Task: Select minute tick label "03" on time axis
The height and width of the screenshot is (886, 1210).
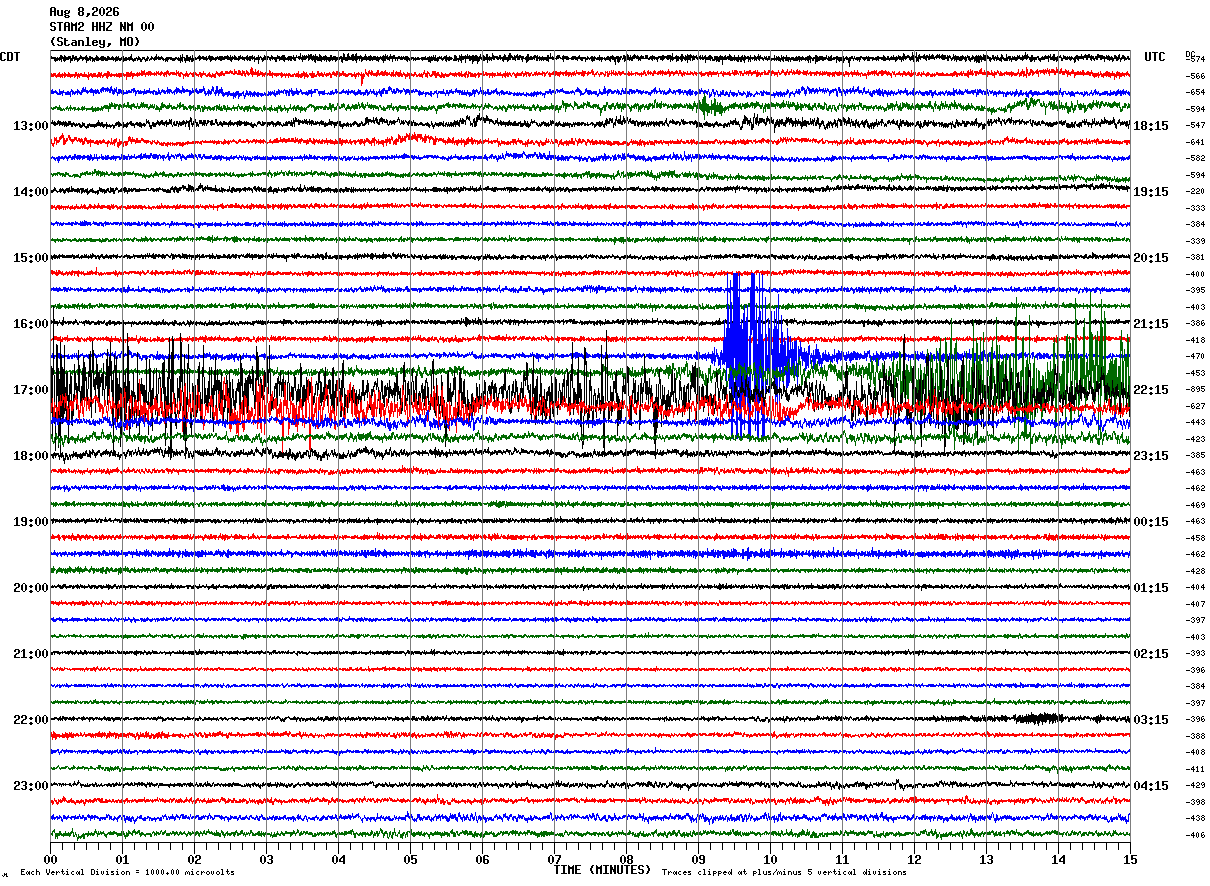Action: (266, 859)
